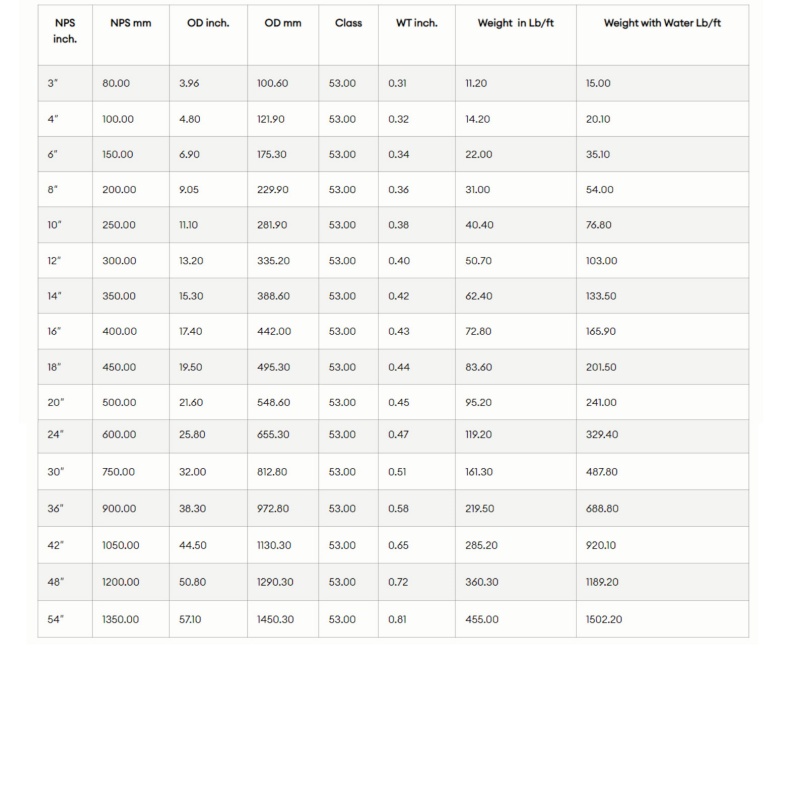Click the "Class" column header
This screenshot has width=800, height=800.
click(x=349, y=23)
